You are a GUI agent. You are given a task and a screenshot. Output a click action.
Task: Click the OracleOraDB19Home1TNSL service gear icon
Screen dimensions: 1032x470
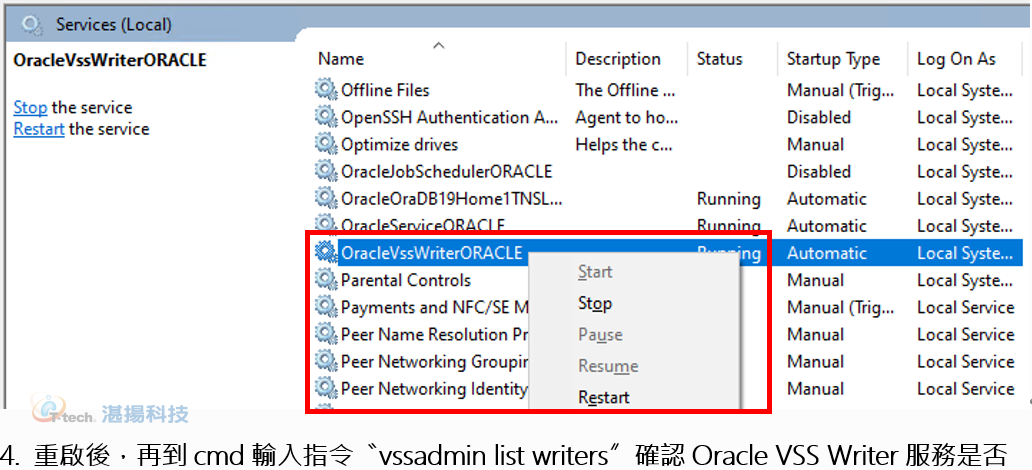[x=325, y=198]
